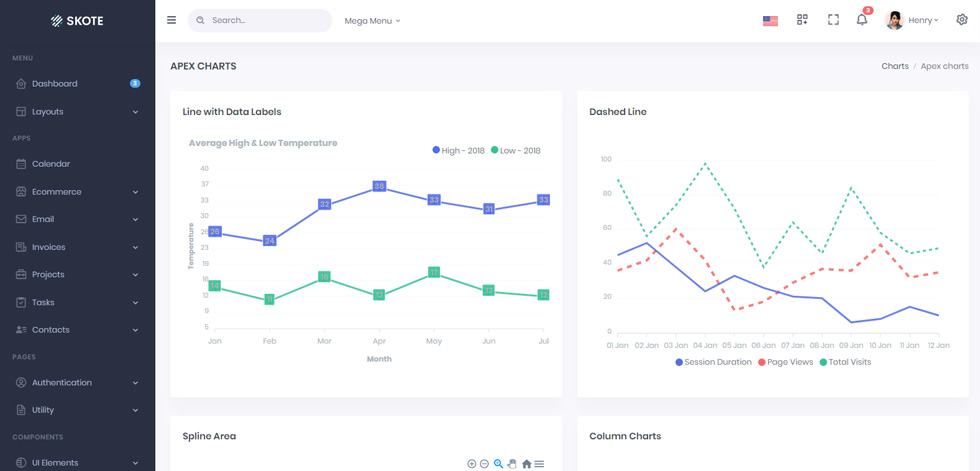Toggle Page Views series in legend

(x=786, y=362)
